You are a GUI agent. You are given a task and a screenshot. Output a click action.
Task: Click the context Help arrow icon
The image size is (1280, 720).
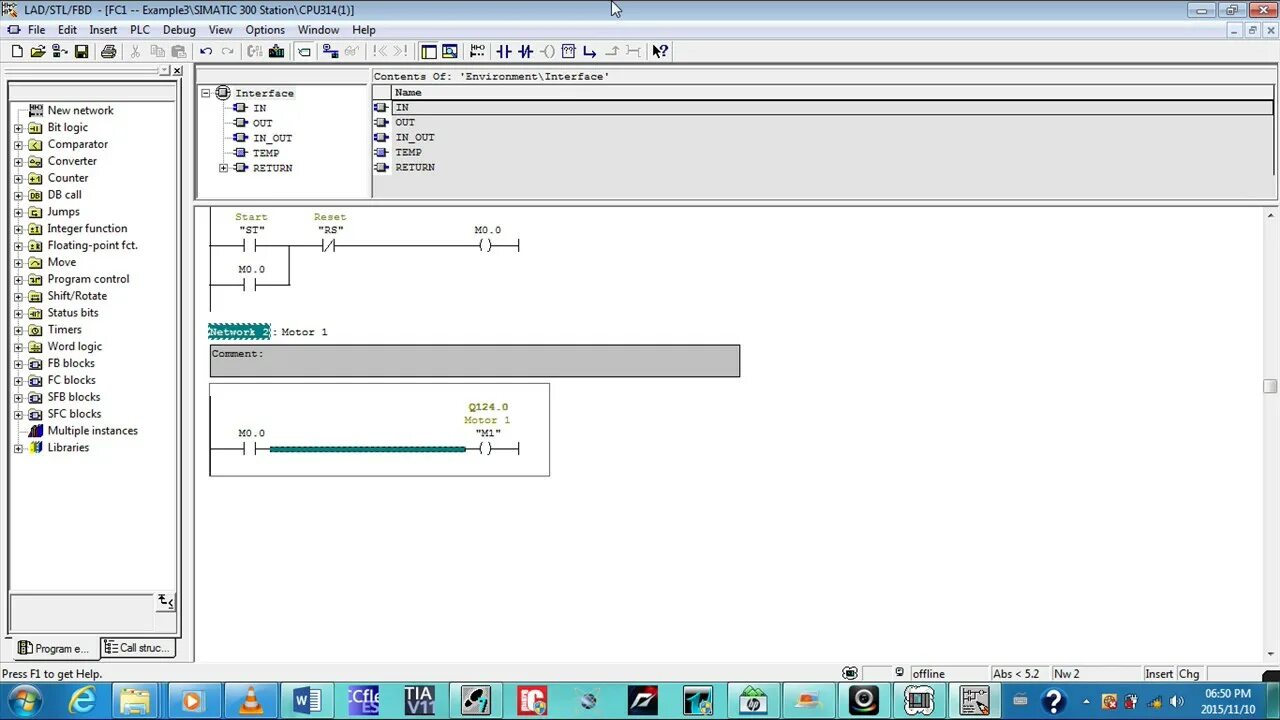[660, 51]
